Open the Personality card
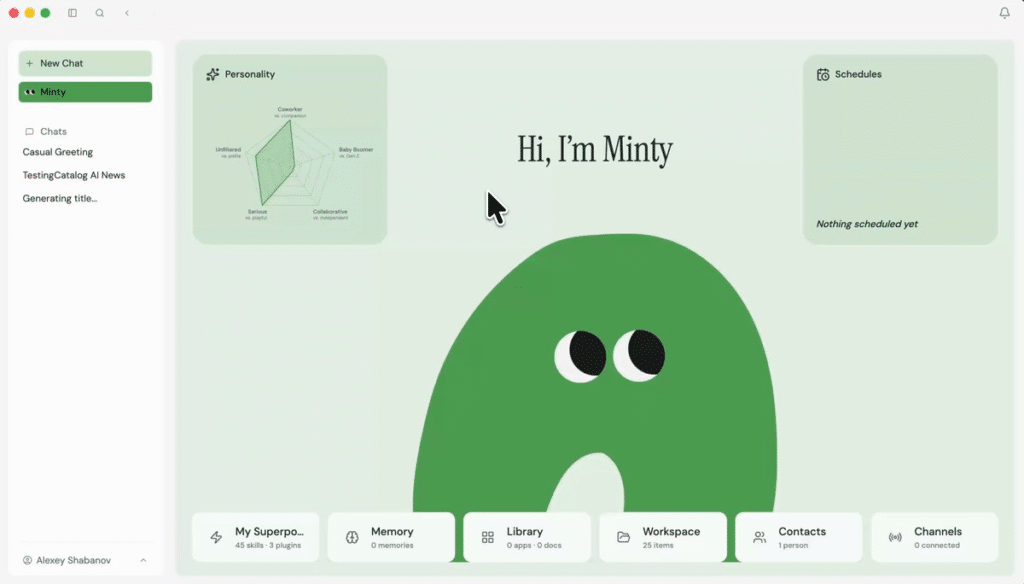Image resolution: width=1024 pixels, height=584 pixels. tap(289, 150)
